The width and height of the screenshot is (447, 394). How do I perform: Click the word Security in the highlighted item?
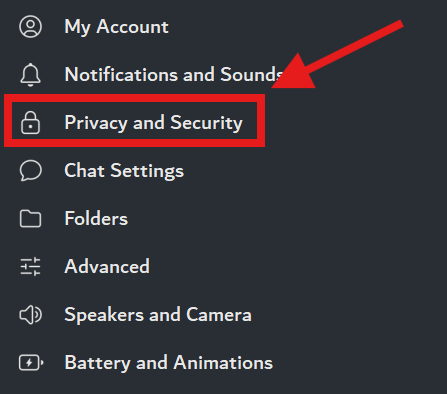pos(206,123)
